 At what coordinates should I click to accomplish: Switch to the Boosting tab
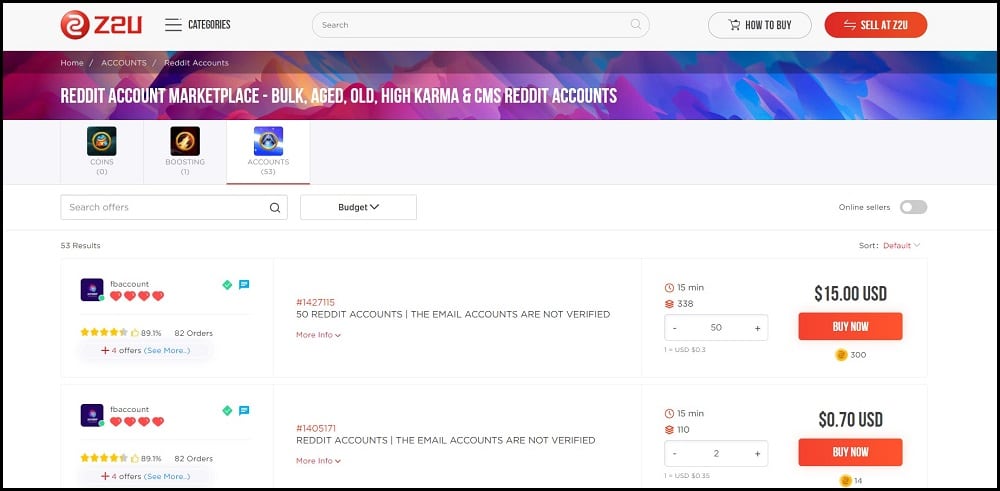pyautogui.click(x=185, y=152)
